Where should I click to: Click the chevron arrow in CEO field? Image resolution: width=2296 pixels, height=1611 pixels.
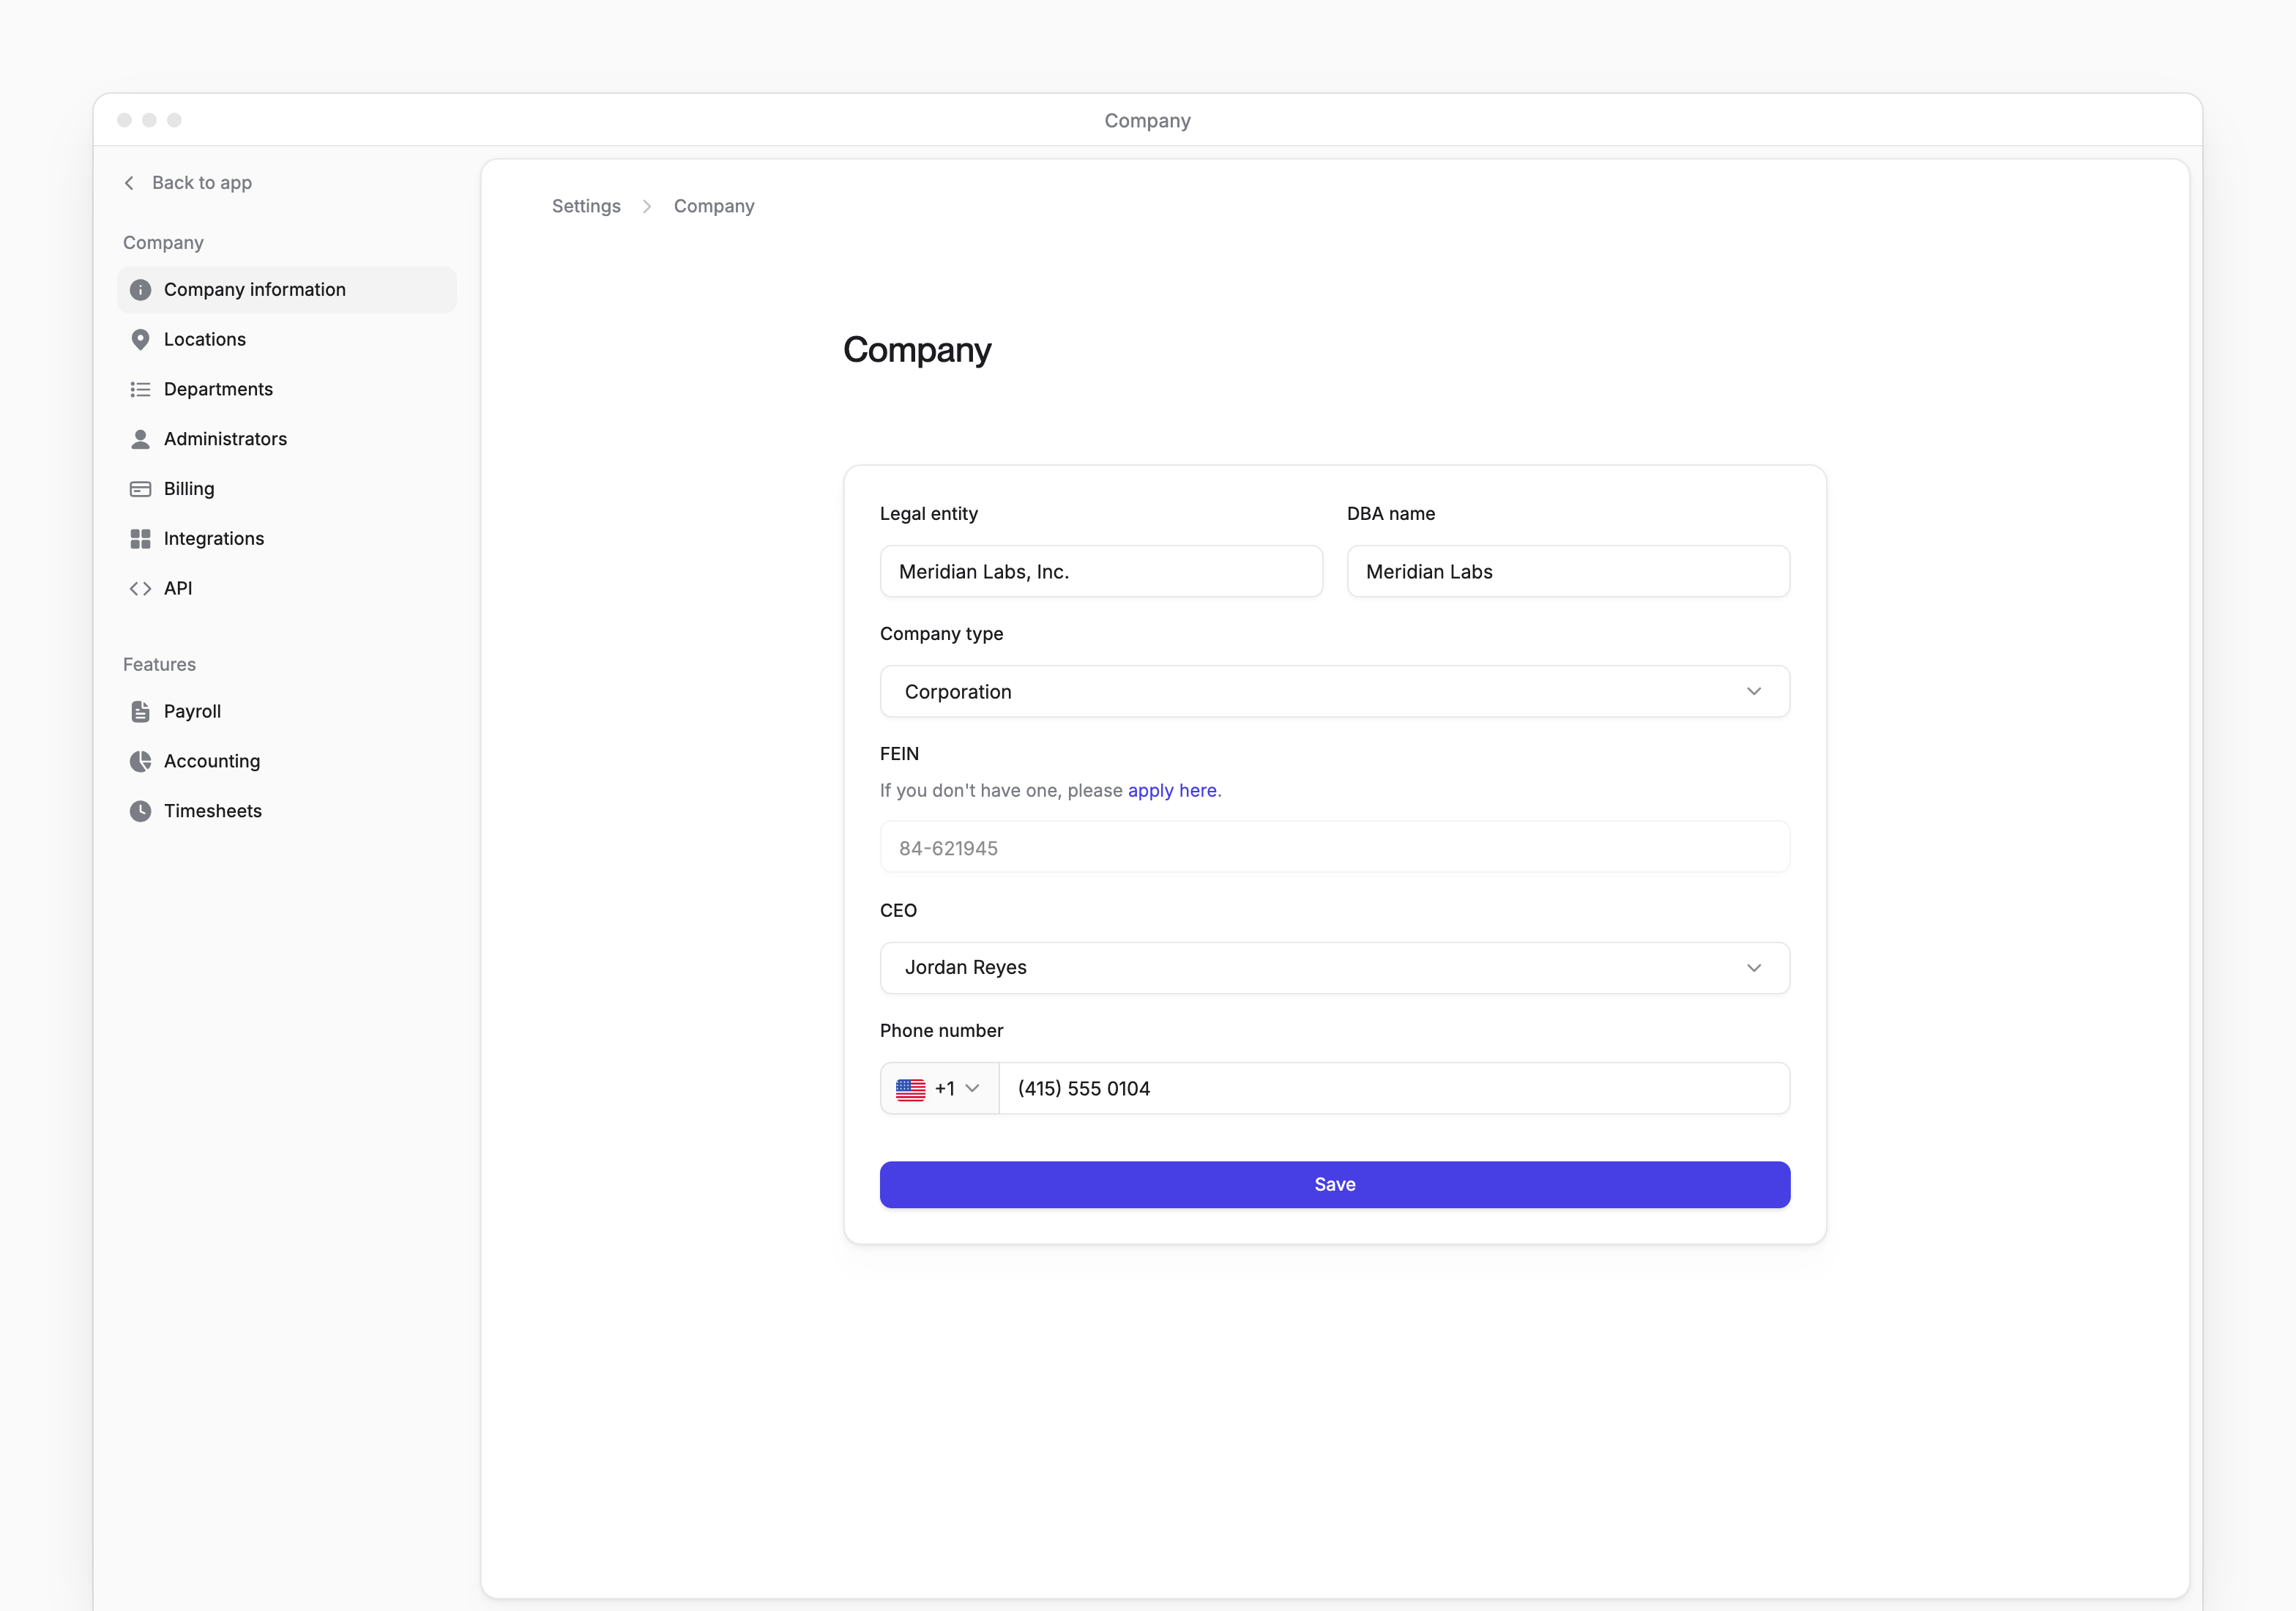(x=1753, y=968)
